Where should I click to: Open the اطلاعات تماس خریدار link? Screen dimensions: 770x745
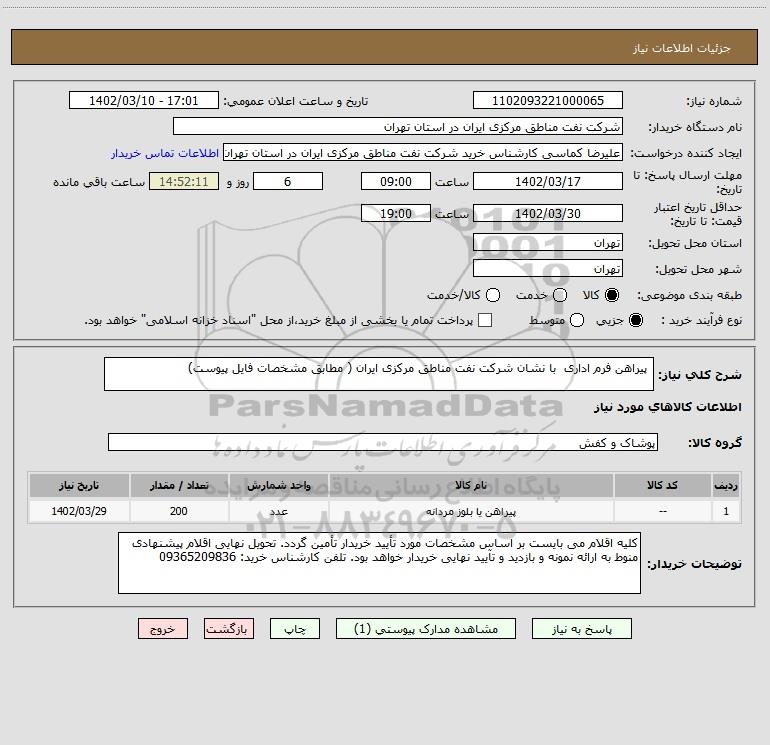165,153
